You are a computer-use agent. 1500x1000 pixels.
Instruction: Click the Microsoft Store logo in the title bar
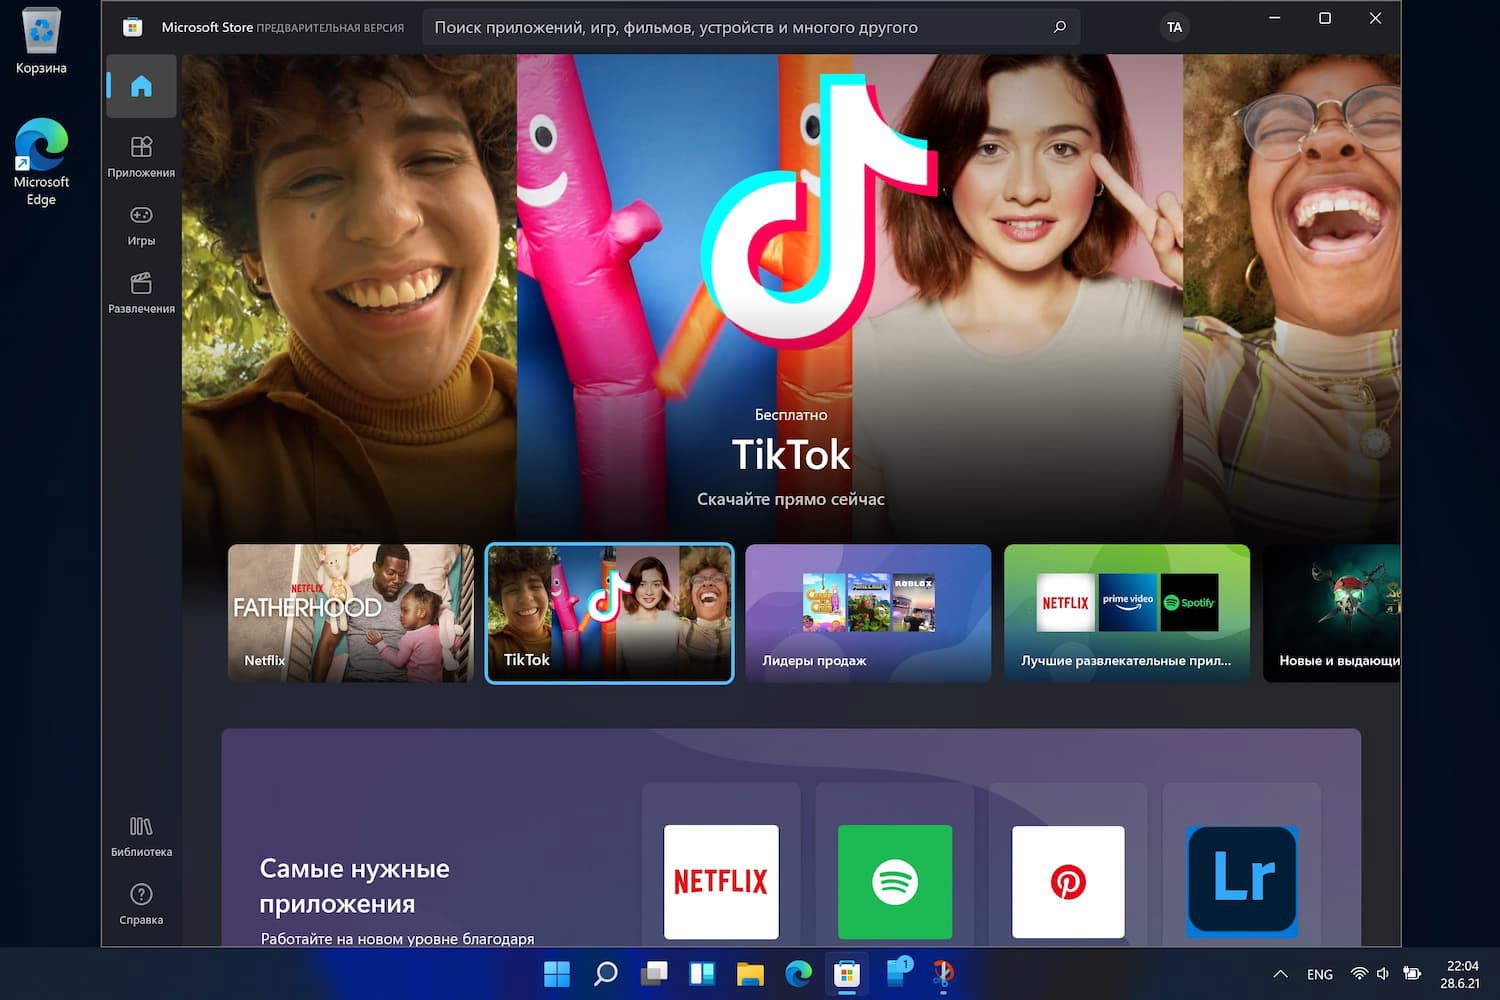click(x=132, y=27)
